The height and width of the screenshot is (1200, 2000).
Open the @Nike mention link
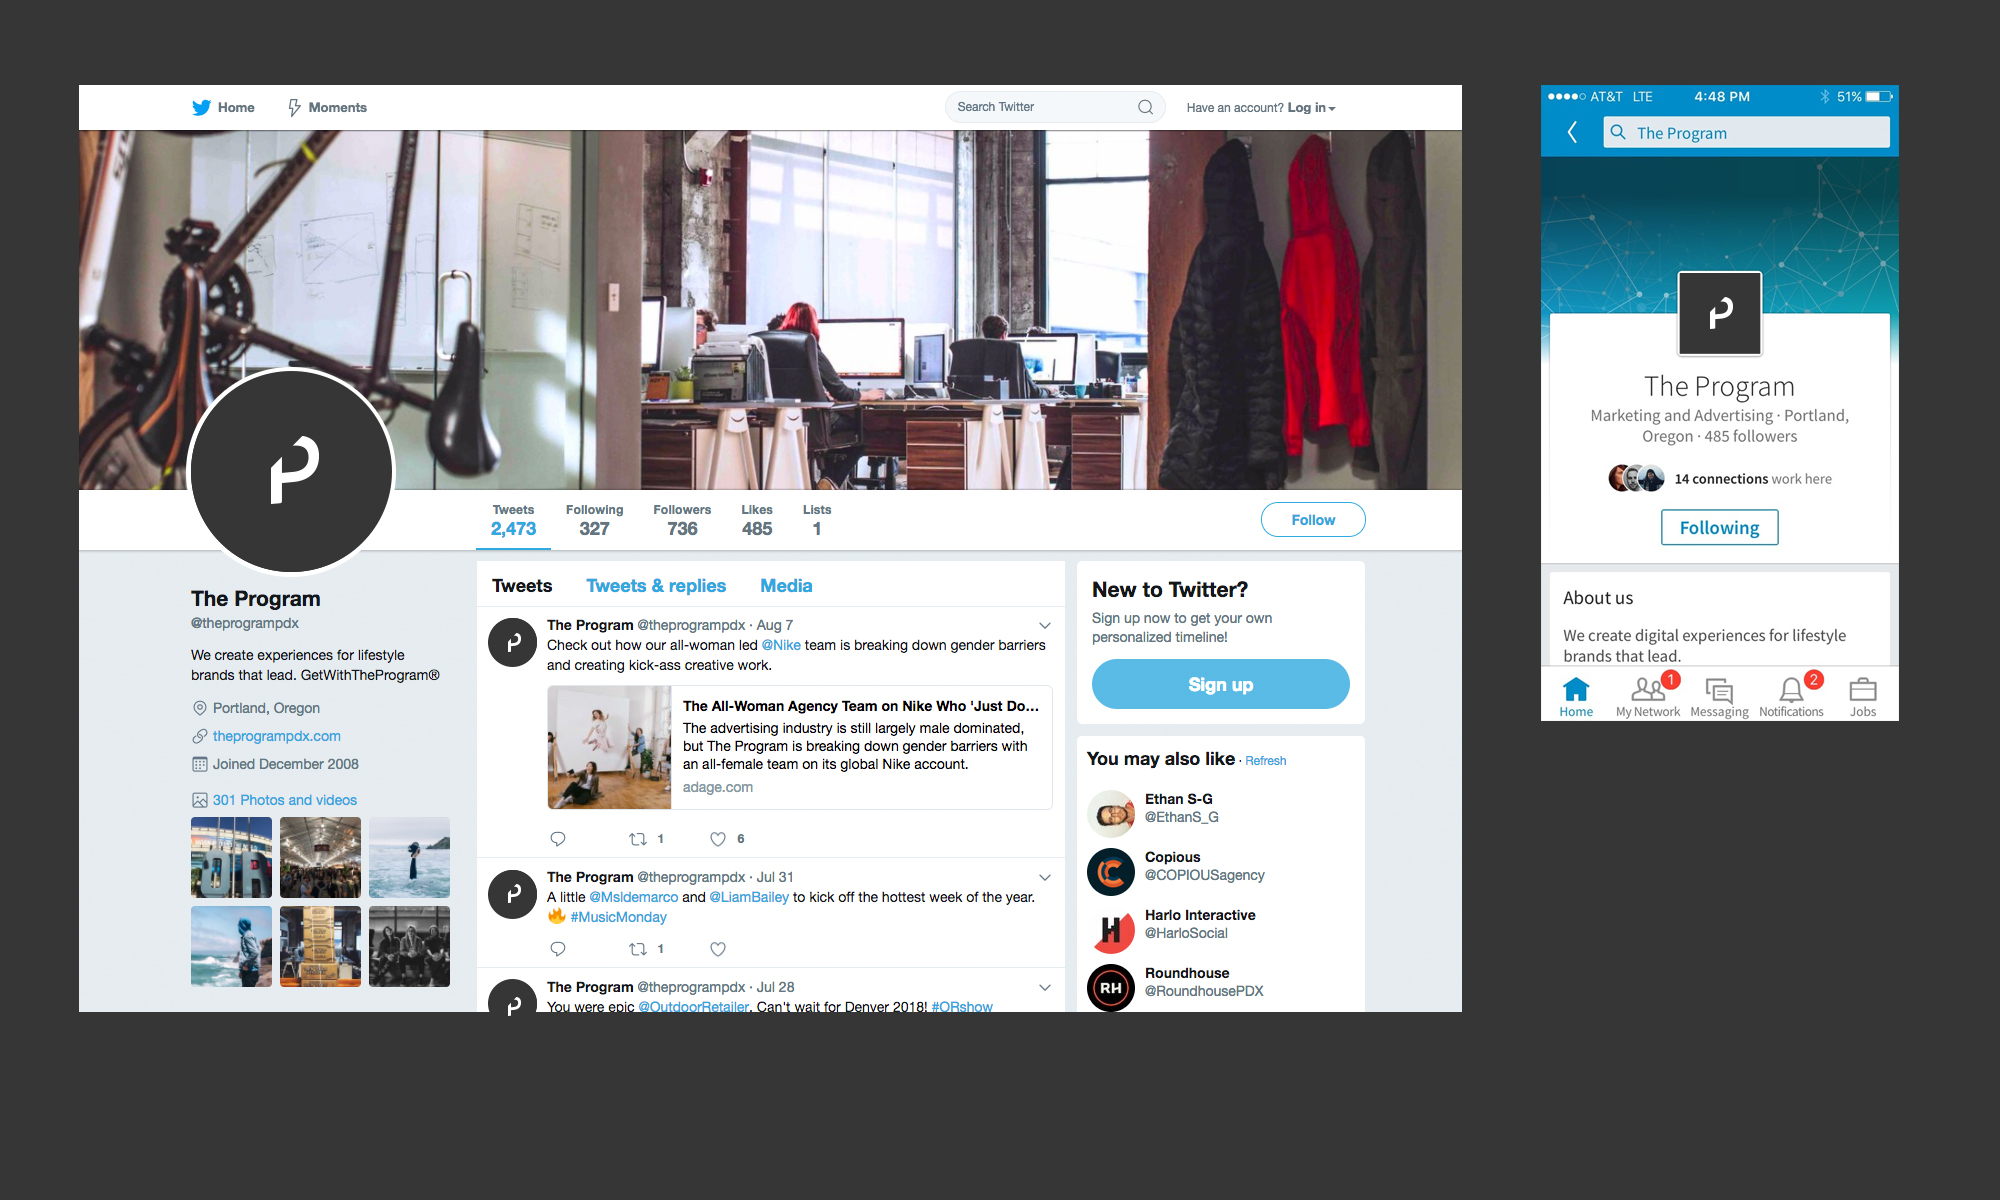pos(781,645)
